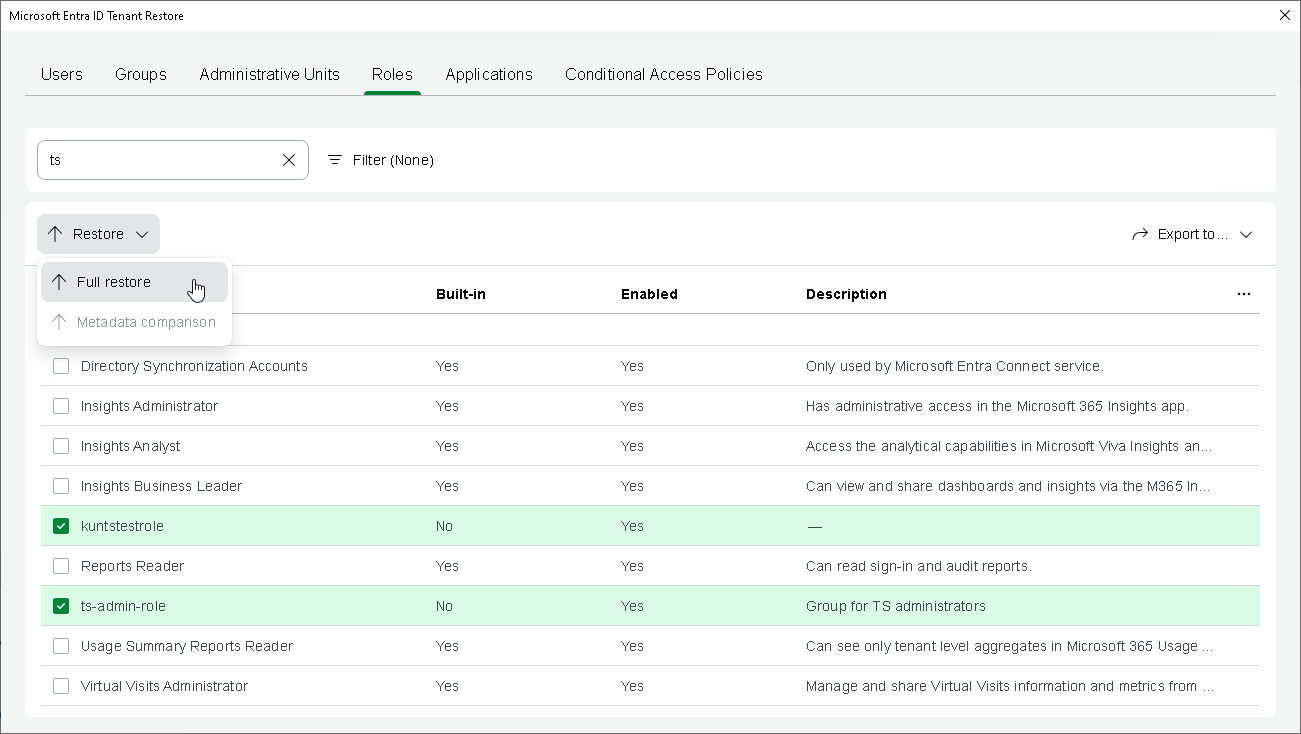Click the Metadata comparison arrow icon
The width and height of the screenshot is (1301, 734).
pos(59,322)
